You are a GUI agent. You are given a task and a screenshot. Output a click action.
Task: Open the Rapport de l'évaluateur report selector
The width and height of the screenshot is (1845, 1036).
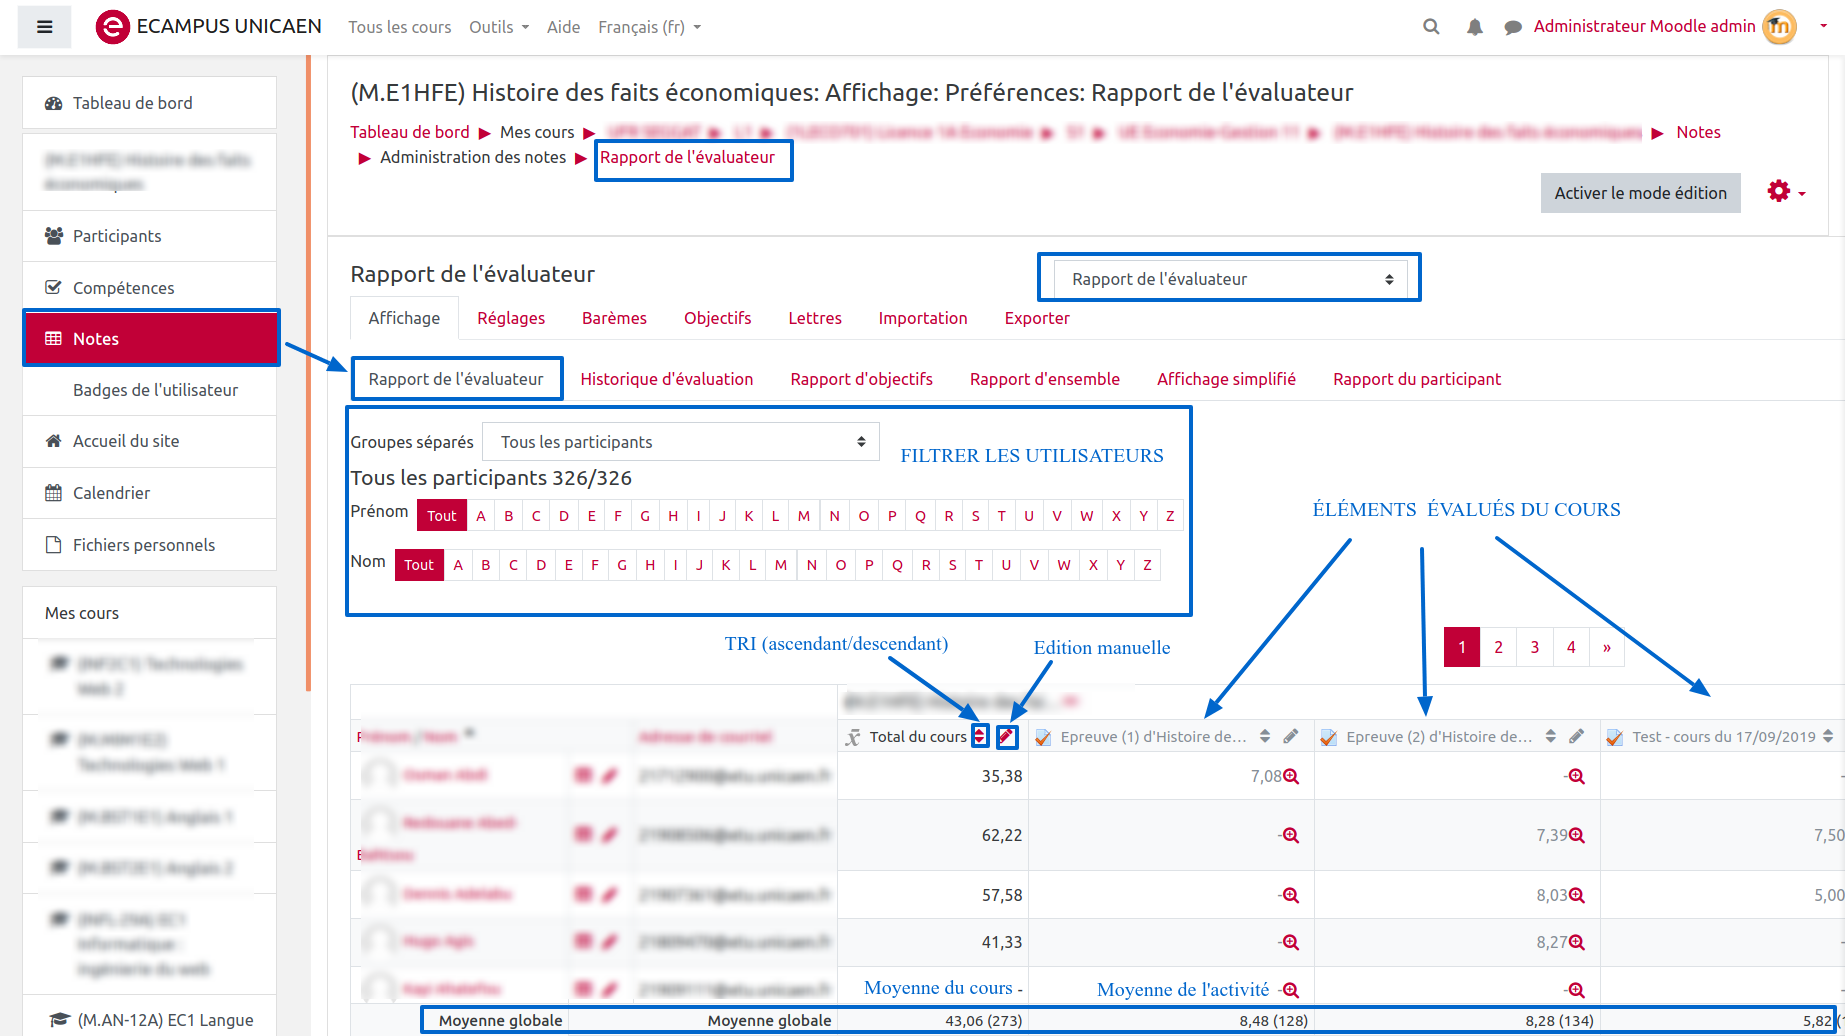coord(1229,279)
